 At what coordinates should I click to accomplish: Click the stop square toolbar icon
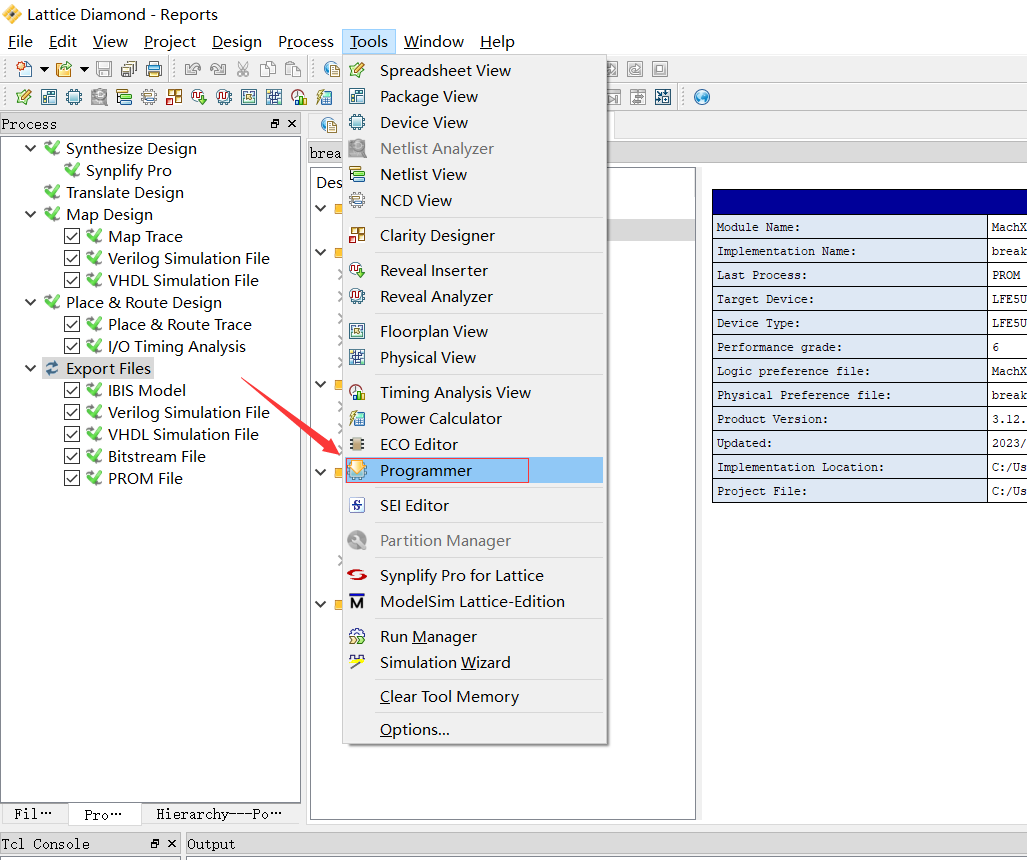(660, 69)
